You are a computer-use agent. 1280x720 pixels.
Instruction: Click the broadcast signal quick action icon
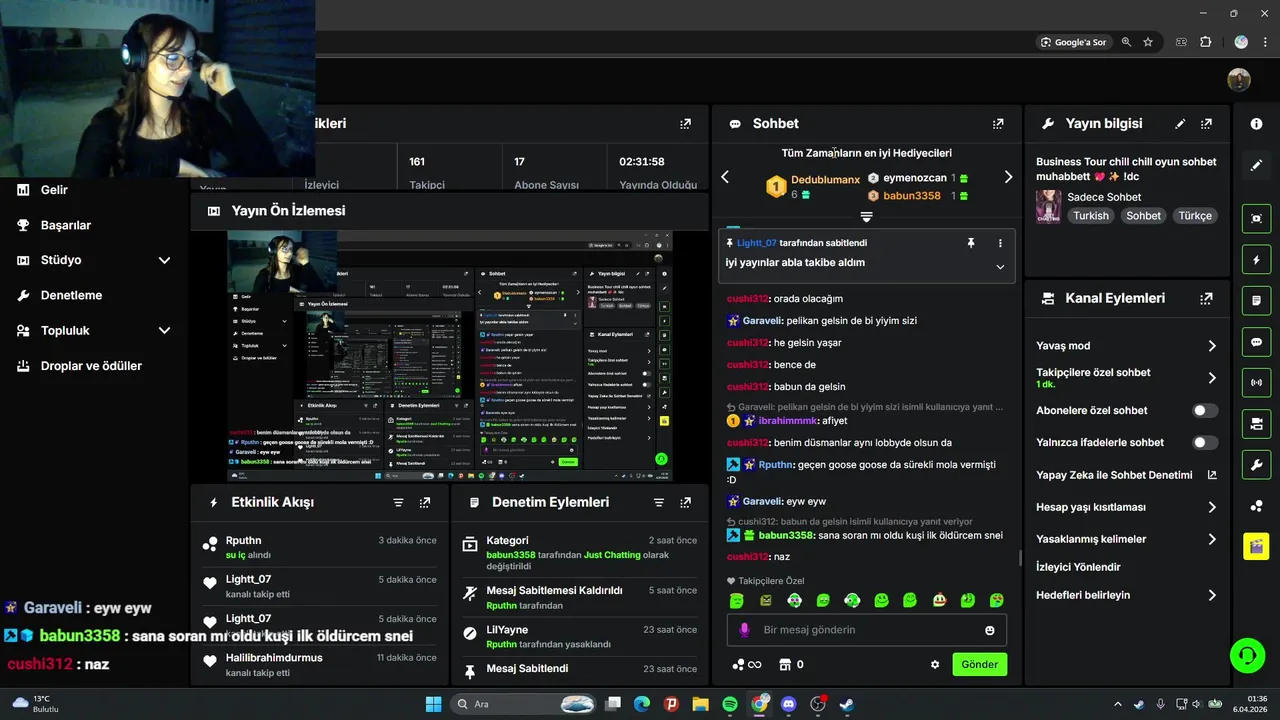[1256, 382]
